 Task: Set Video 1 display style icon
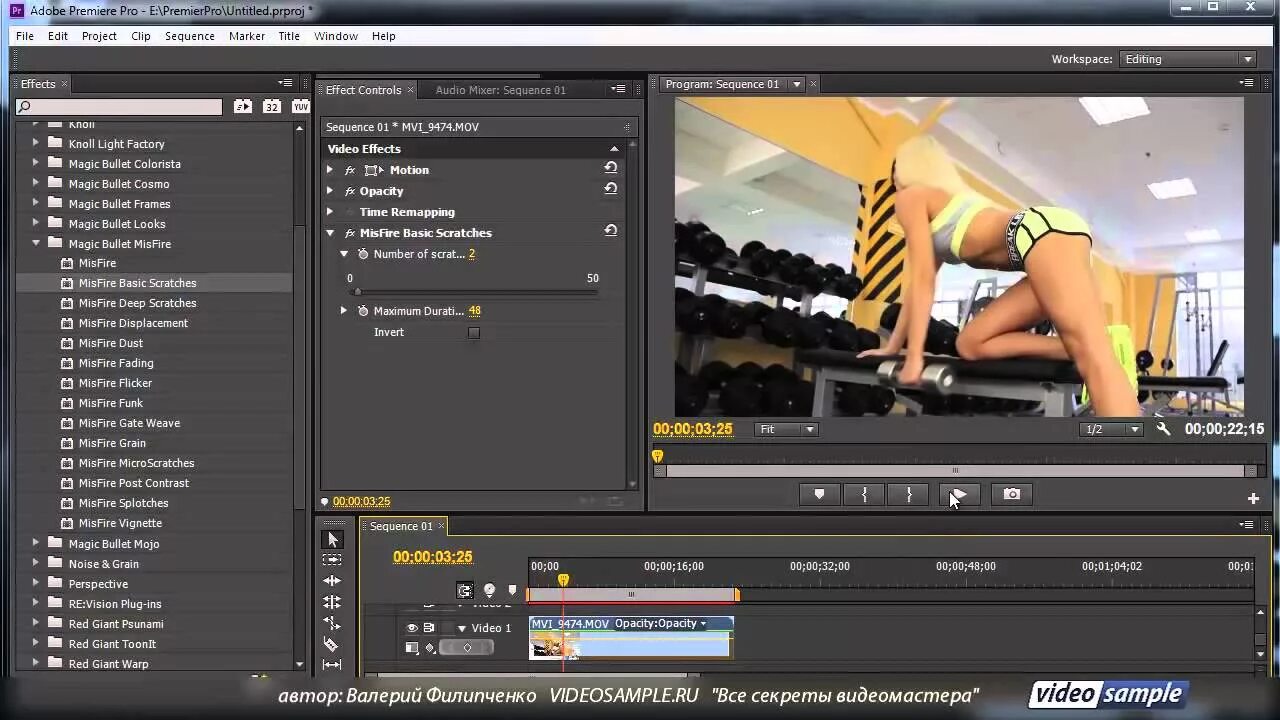[x=412, y=648]
